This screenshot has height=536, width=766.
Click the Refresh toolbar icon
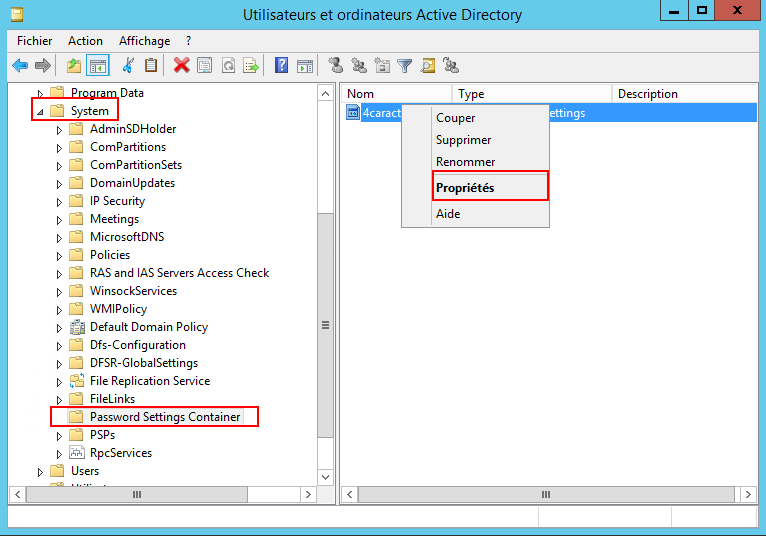228,66
